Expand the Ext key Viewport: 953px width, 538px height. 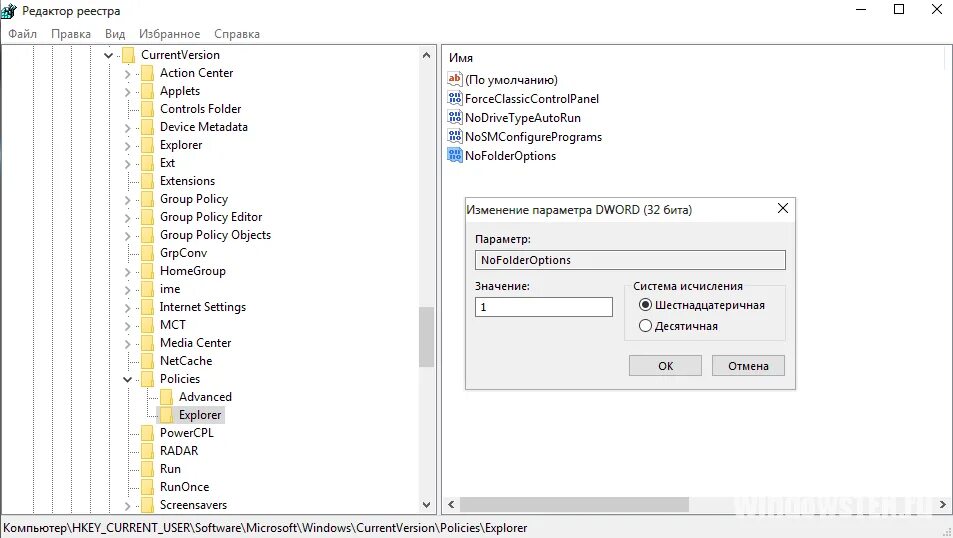pyautogui.click(x=127, y=164)
